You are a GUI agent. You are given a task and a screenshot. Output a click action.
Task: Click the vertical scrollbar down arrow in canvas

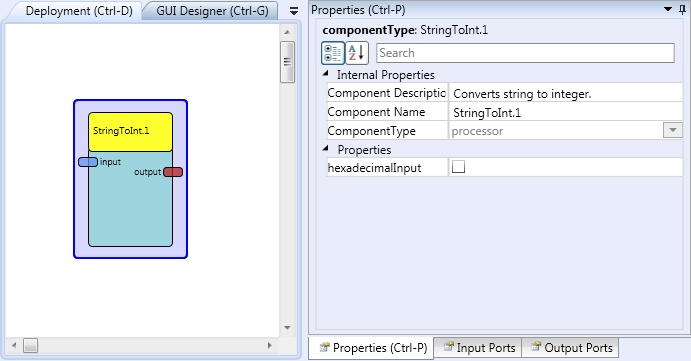pos(287,328)
